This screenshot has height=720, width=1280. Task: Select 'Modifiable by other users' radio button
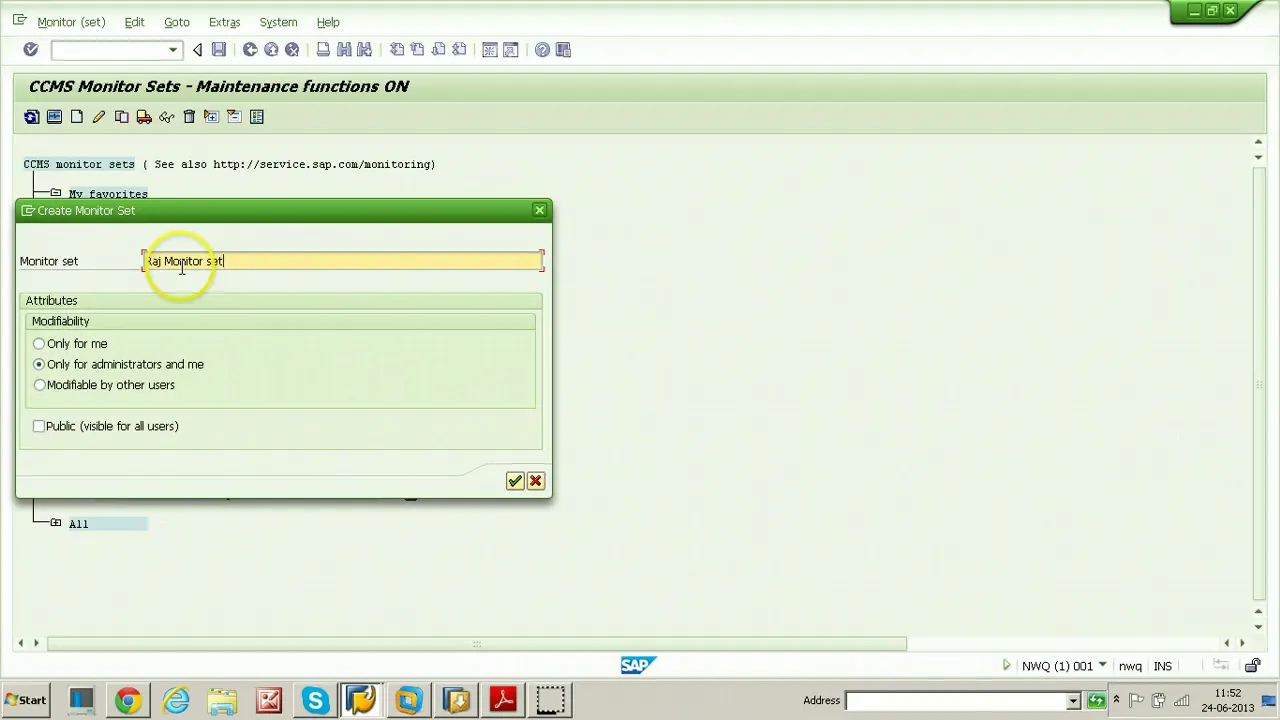[x=39, y=385]
